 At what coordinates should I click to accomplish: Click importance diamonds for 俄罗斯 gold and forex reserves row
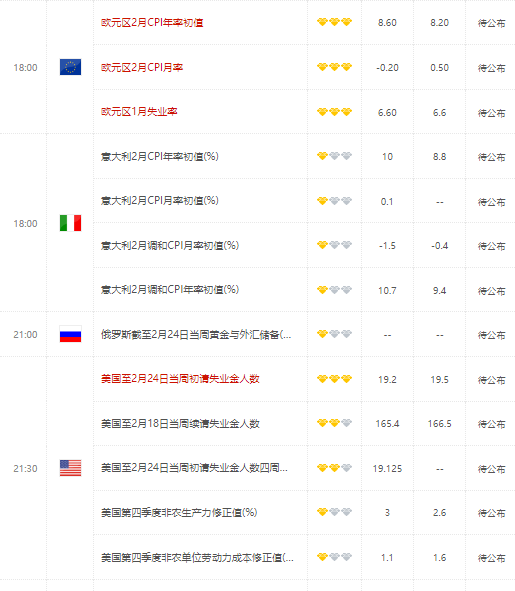334,334
